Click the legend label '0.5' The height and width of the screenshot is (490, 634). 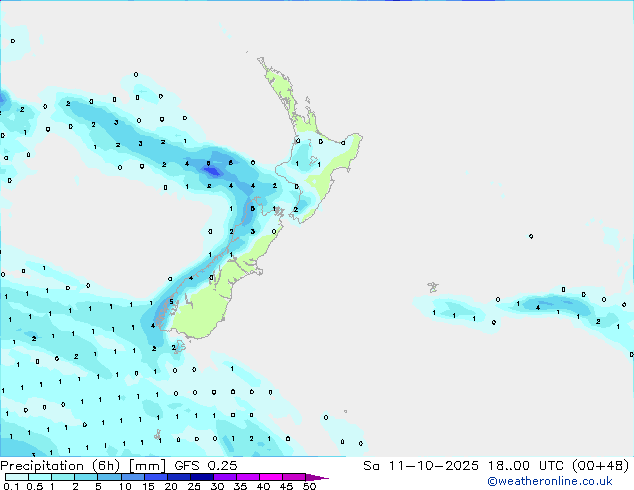coord(34,486)
